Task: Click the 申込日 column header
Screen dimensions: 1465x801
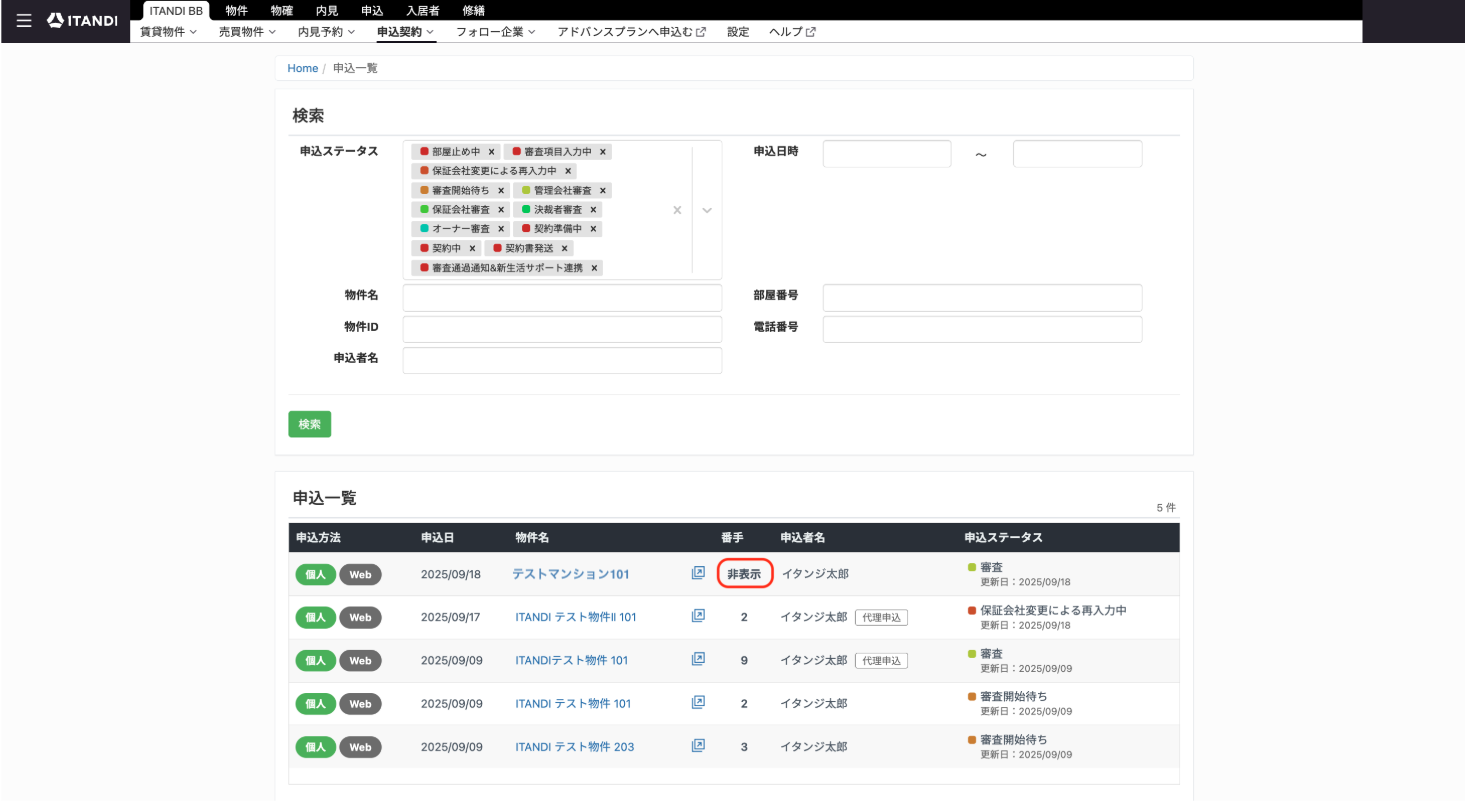Action: [x=437, y=537]
